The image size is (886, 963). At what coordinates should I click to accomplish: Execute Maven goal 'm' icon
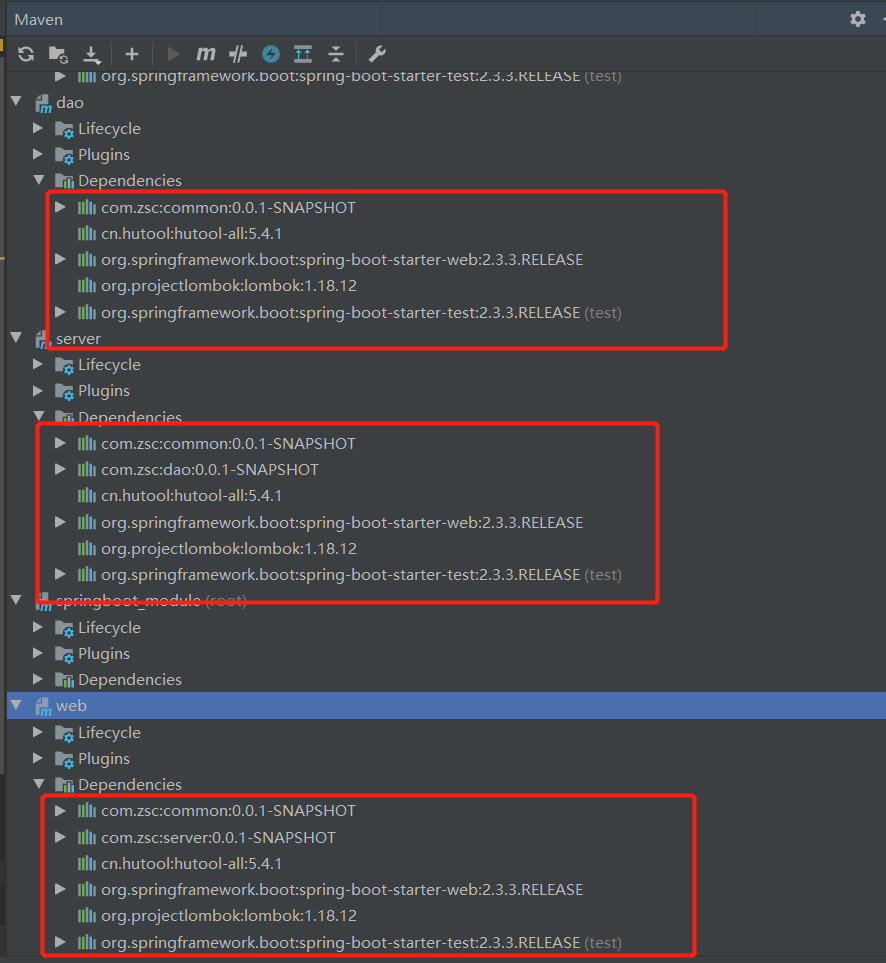tap(206, 54)
